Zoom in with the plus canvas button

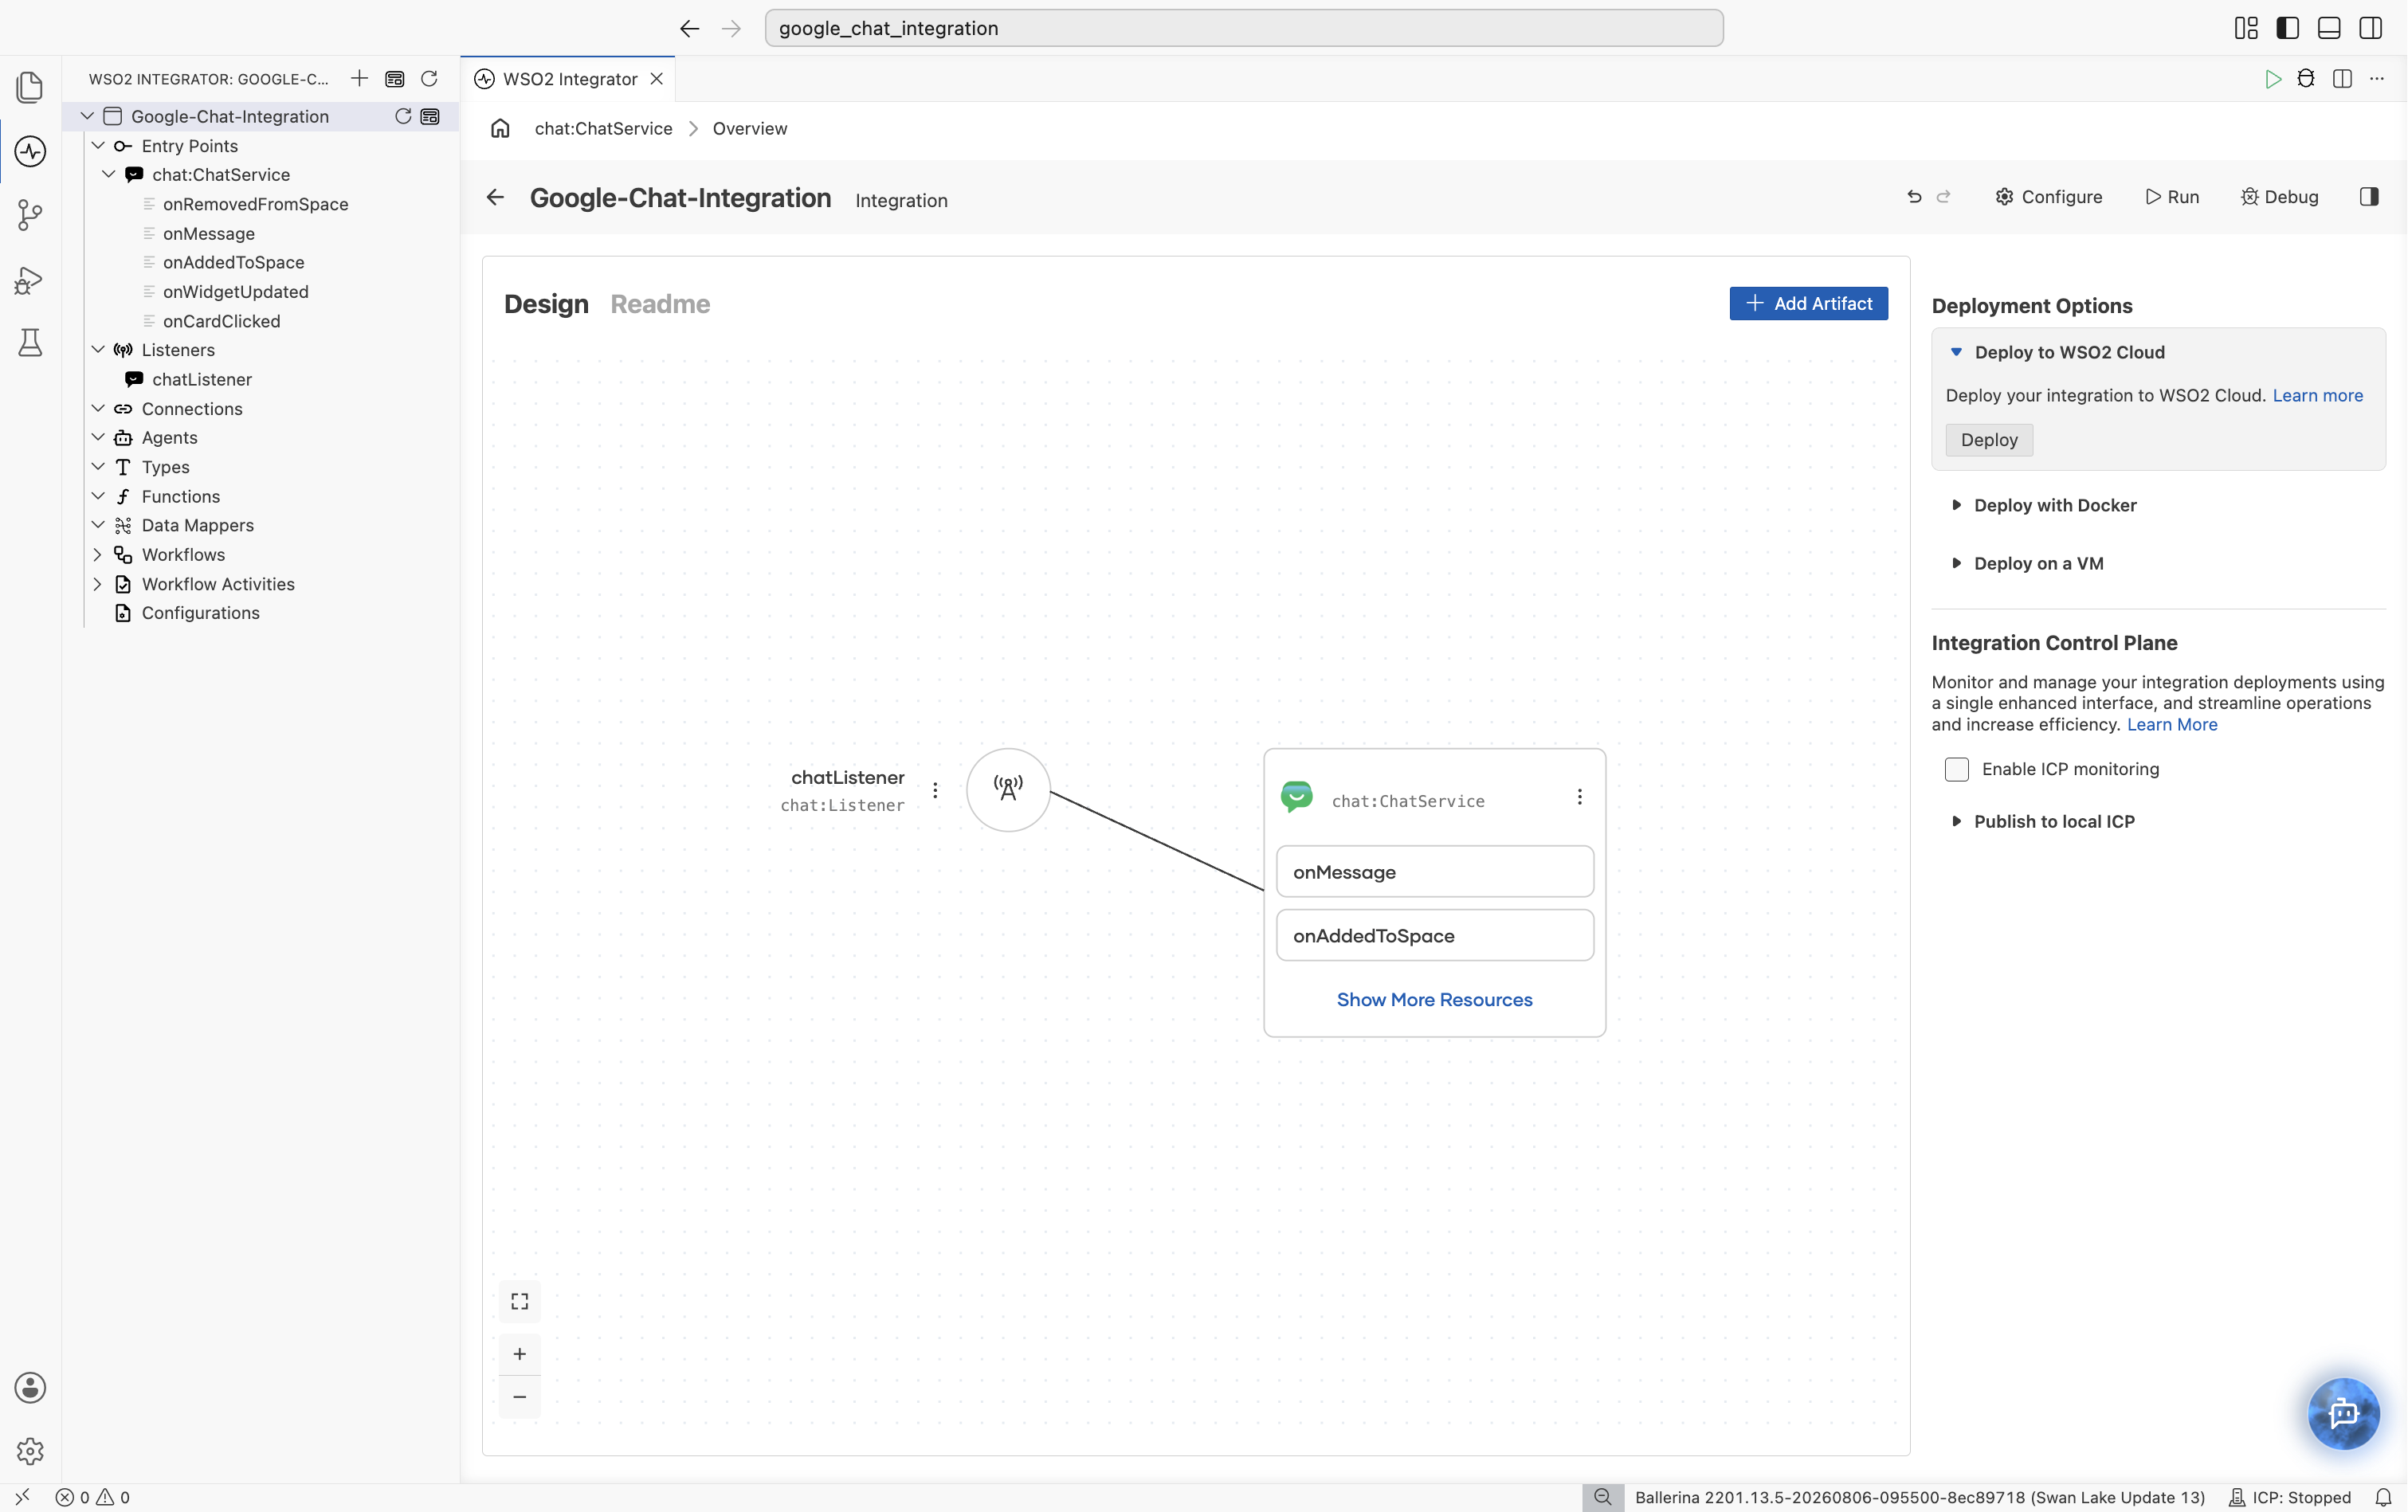[520, 1354]
